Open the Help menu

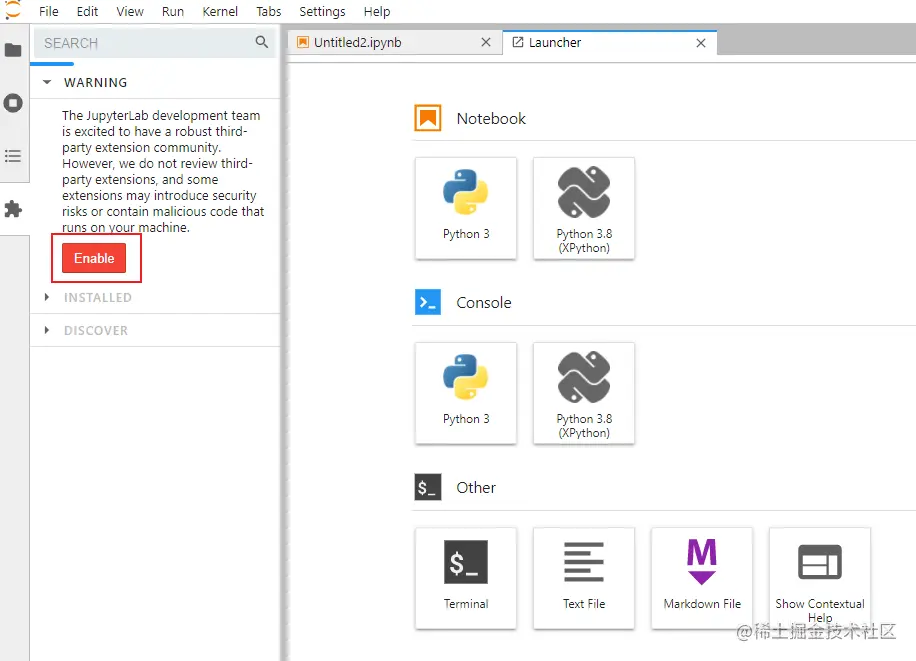[377, 12]
